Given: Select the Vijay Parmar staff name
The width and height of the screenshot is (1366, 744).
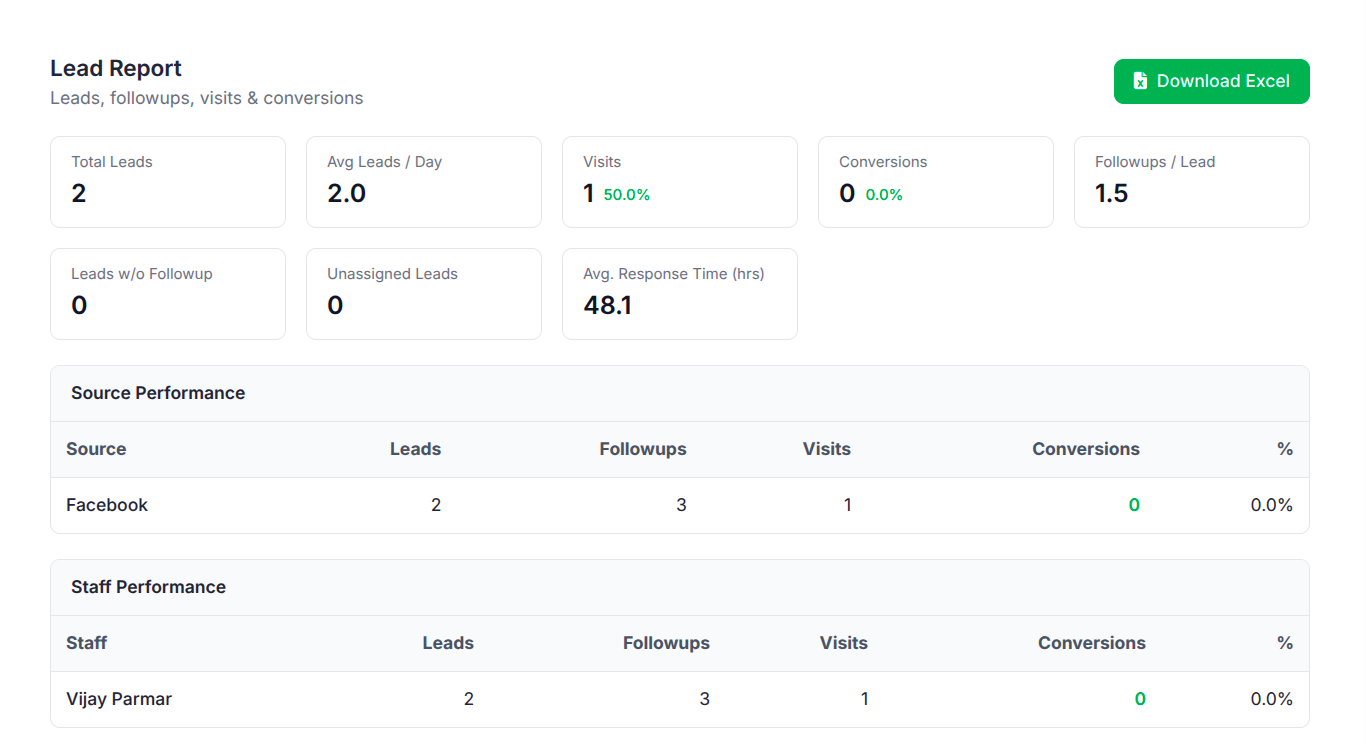Looking at the screenshot, I should 119,699.
